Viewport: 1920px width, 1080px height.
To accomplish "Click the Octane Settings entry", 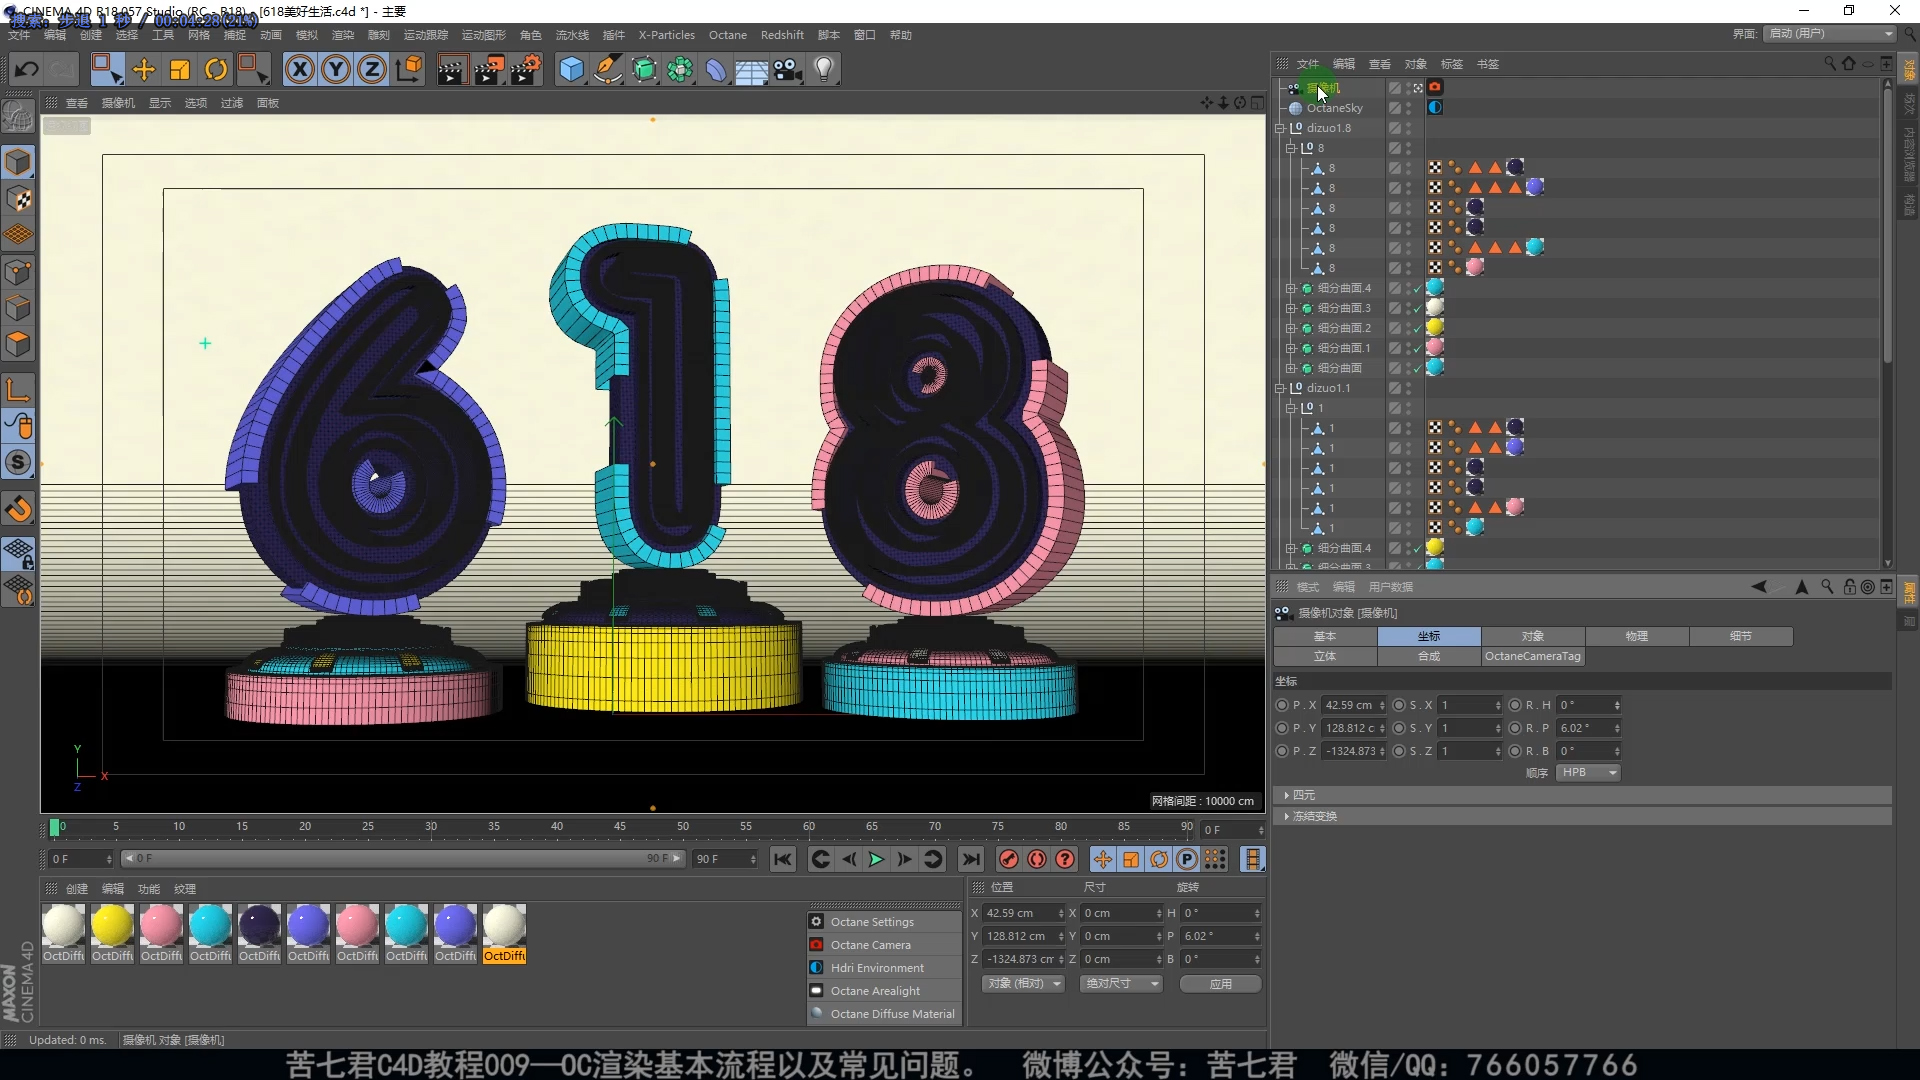I will click(x=884, y=922).
